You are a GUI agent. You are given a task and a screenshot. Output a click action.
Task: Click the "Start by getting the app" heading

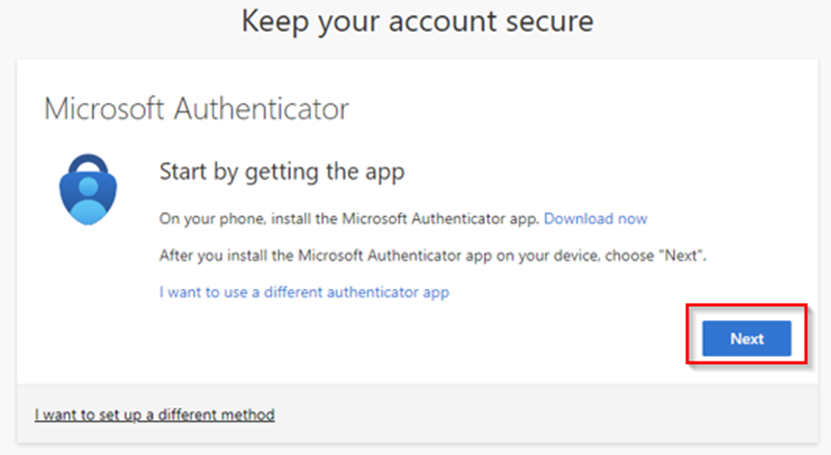(x=282, y=172)
